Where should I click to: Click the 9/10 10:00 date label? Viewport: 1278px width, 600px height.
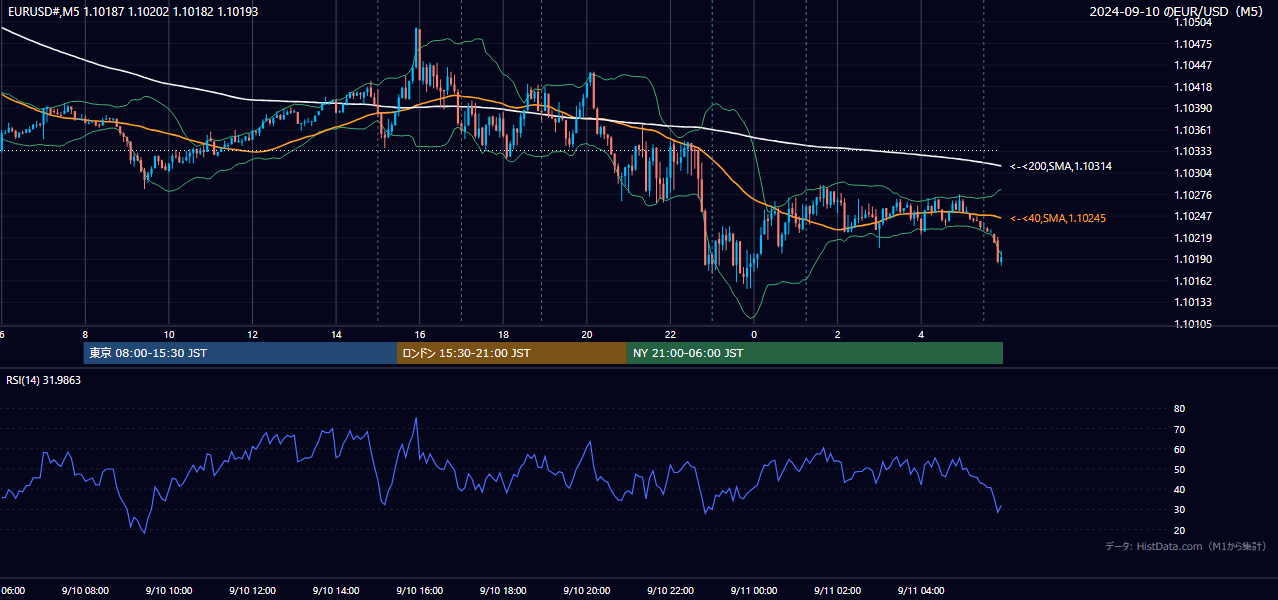(x=168, y=590)
